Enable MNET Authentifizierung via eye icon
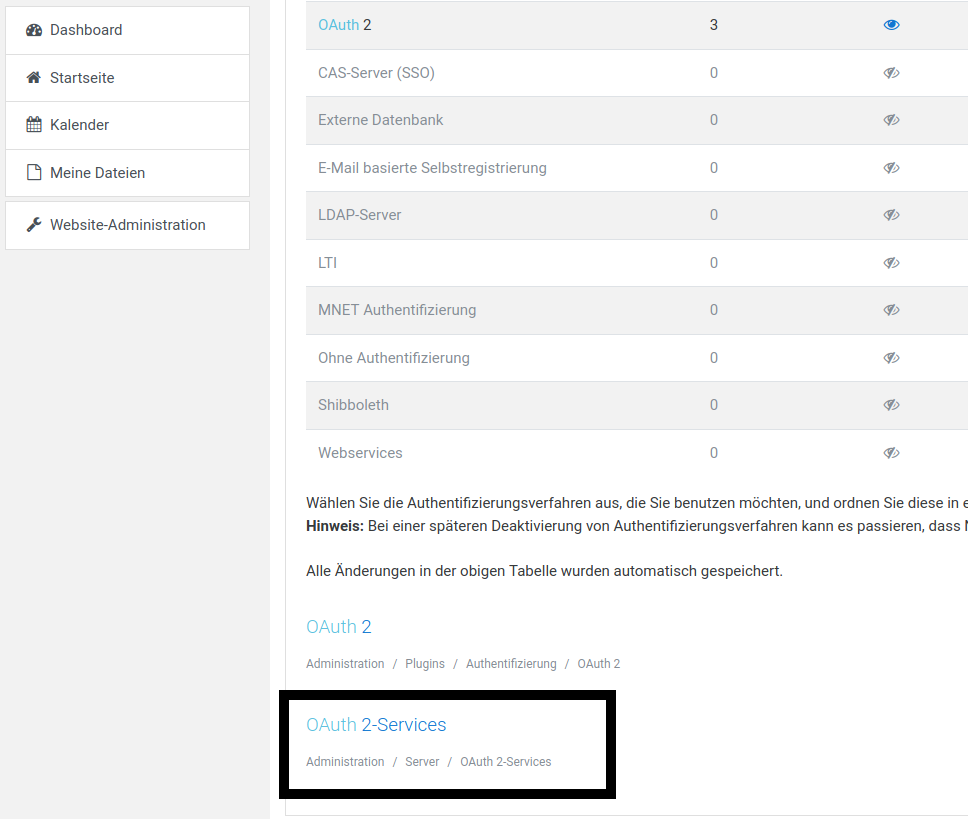This screenshot has height=819, width=968. pyautogui.click(x=892, y=310)
